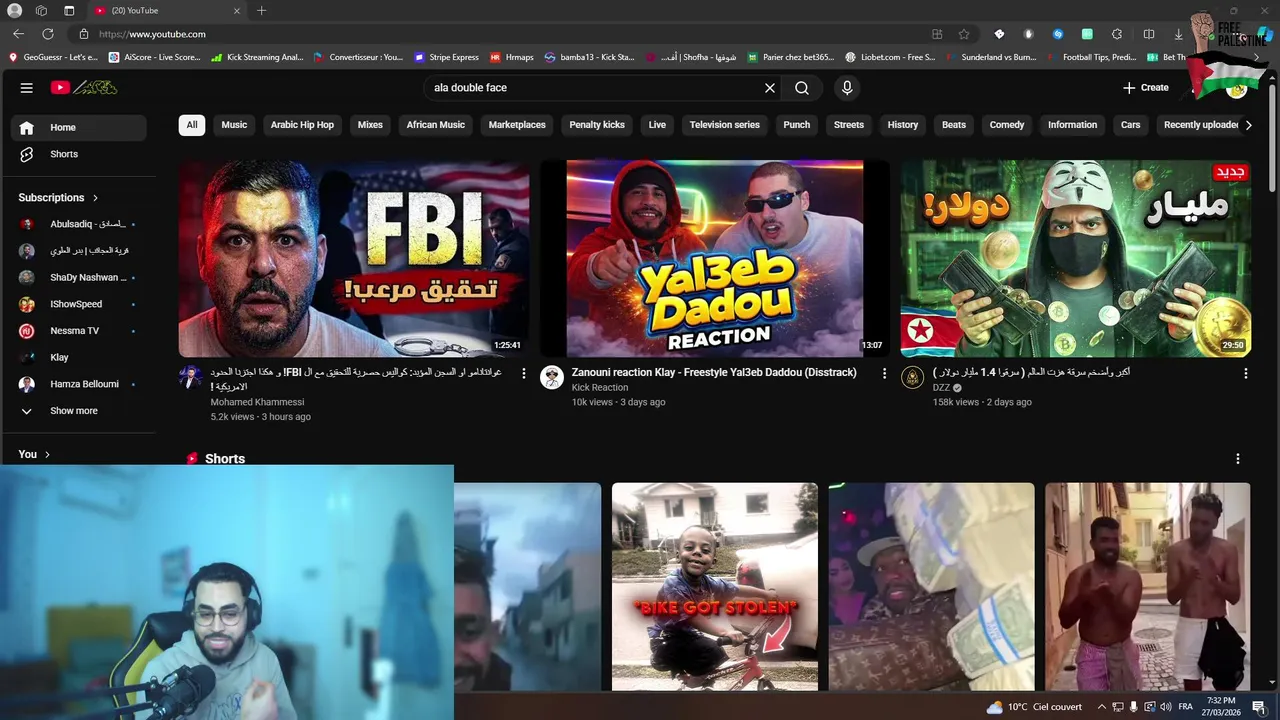Select the Live chip
Viewport: 1280px width, 720px height.
657,125
